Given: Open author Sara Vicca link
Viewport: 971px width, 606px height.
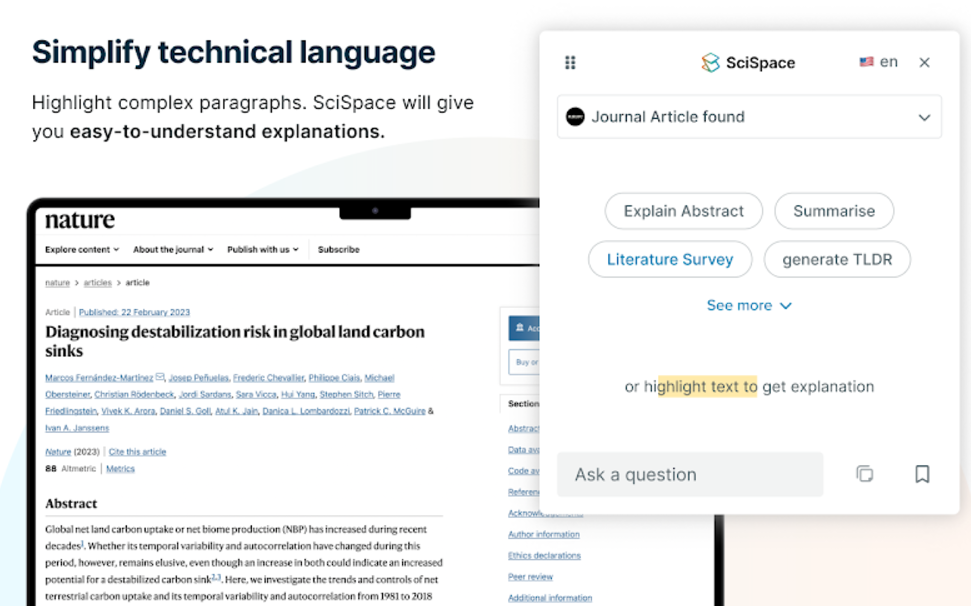Looking at the screenshot, I should pos(256,394).
